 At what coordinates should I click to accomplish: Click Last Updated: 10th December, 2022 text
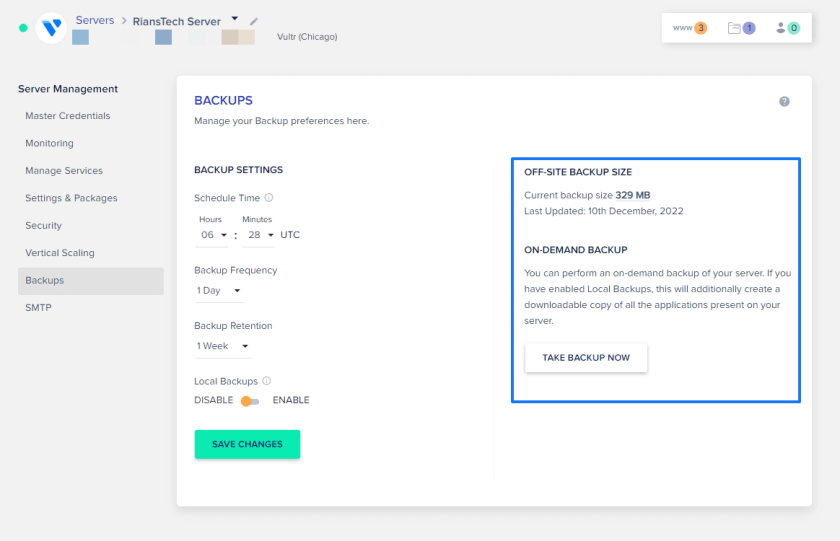click(x=604, y=211)
